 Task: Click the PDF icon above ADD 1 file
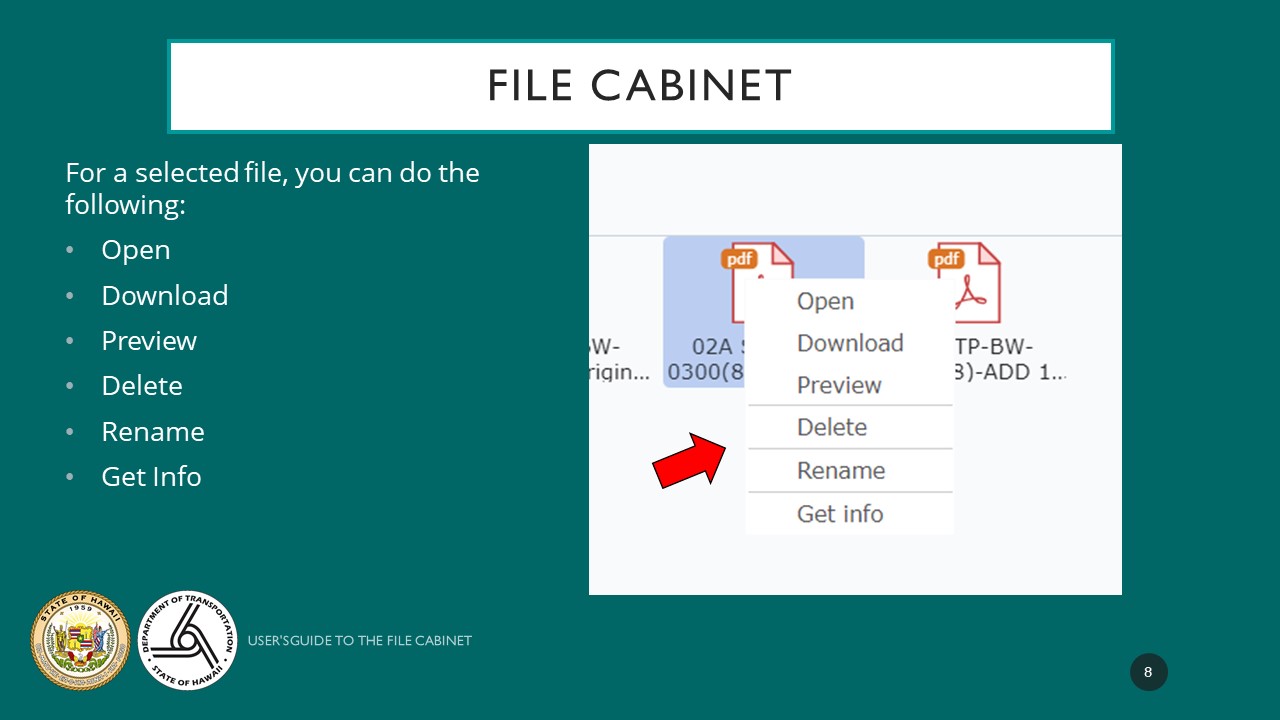[x=964, y=282]
